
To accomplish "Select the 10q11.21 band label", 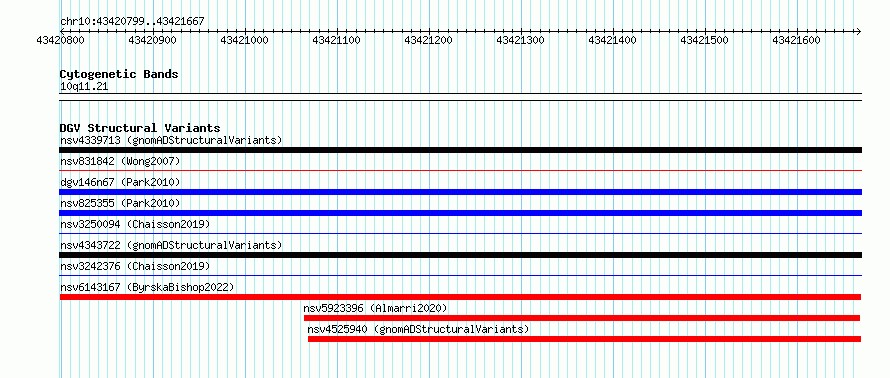I will (x=84, y=87).
